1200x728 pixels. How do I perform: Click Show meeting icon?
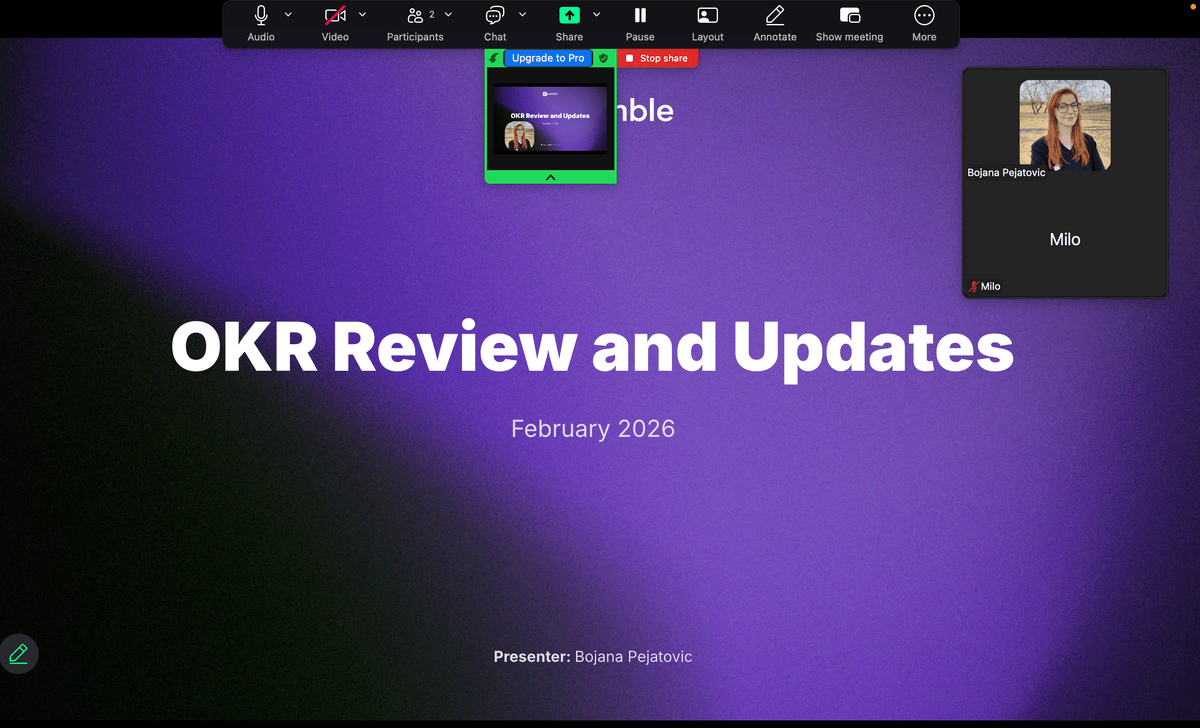pos(849,16)
